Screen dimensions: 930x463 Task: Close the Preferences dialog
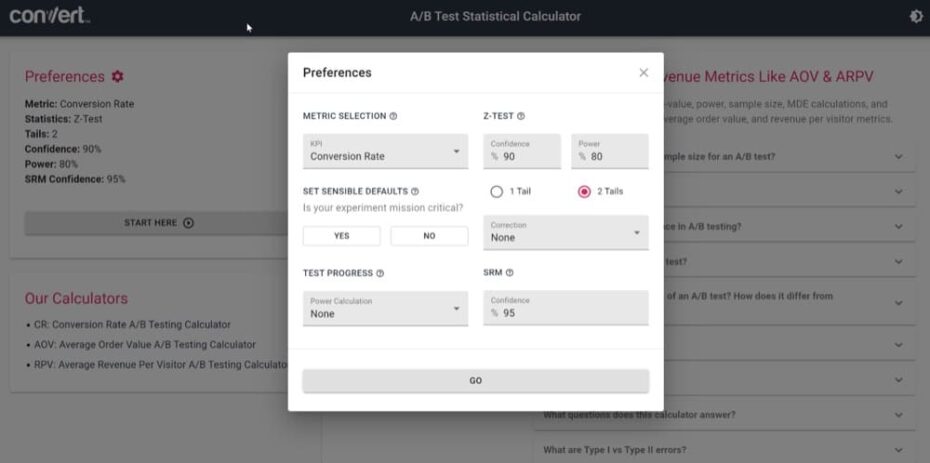(x=644, y=72)
